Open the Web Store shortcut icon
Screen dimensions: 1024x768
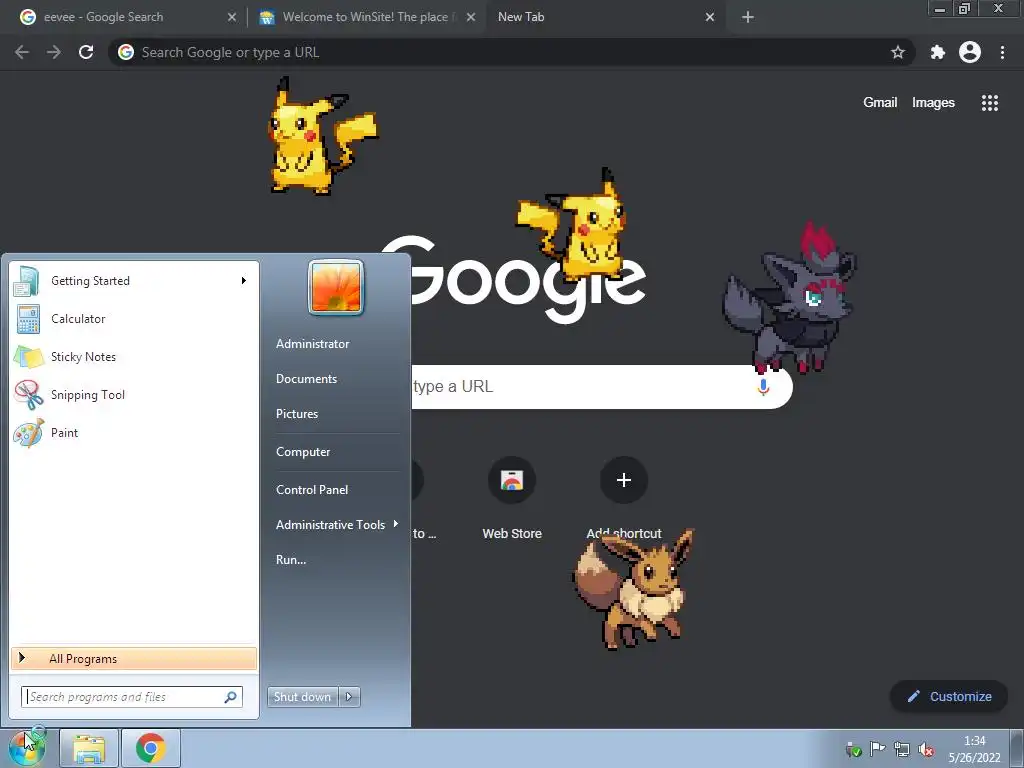click(x=512, y=480)
